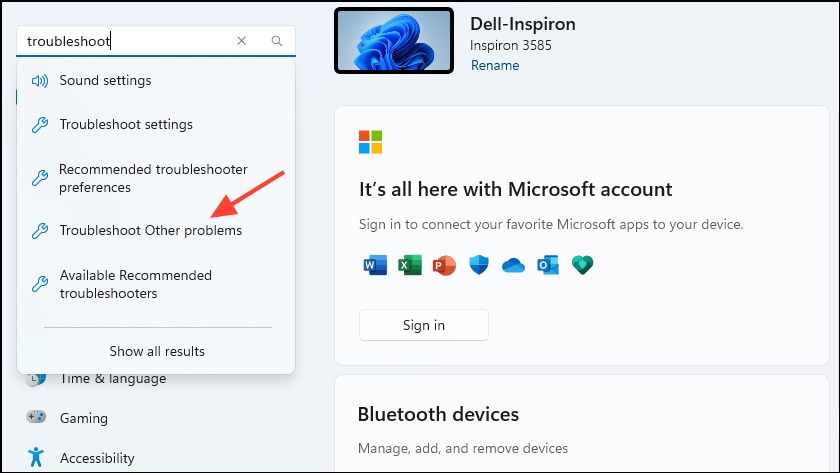
Task: Open Sound settings search result
Action: click(x=156, y=80)
